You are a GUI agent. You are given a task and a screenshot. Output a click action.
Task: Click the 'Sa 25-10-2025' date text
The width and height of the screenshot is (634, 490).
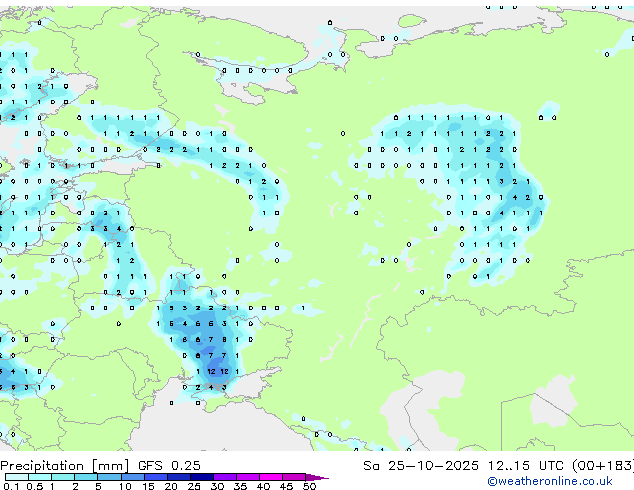click(x=421, y=465)
